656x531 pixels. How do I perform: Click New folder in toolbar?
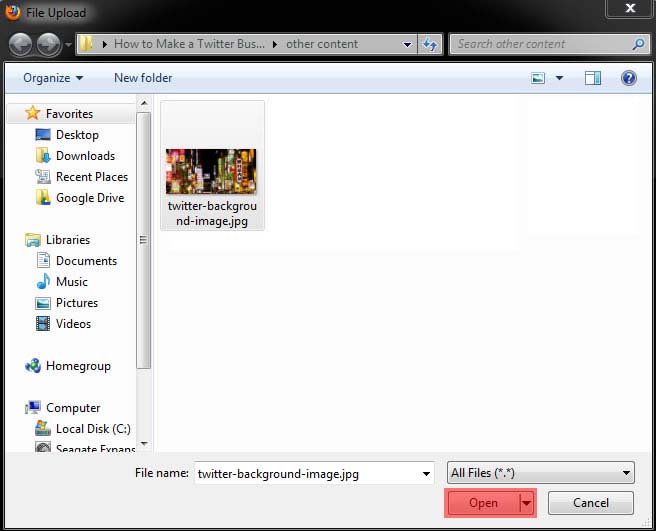click(x=143, y=78)
